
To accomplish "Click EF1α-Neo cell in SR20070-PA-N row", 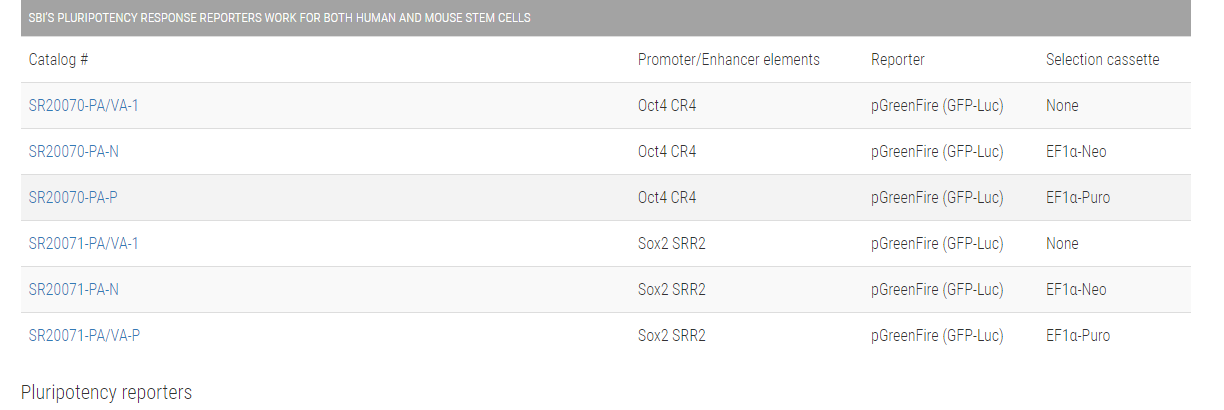I will pos(1076,151).
